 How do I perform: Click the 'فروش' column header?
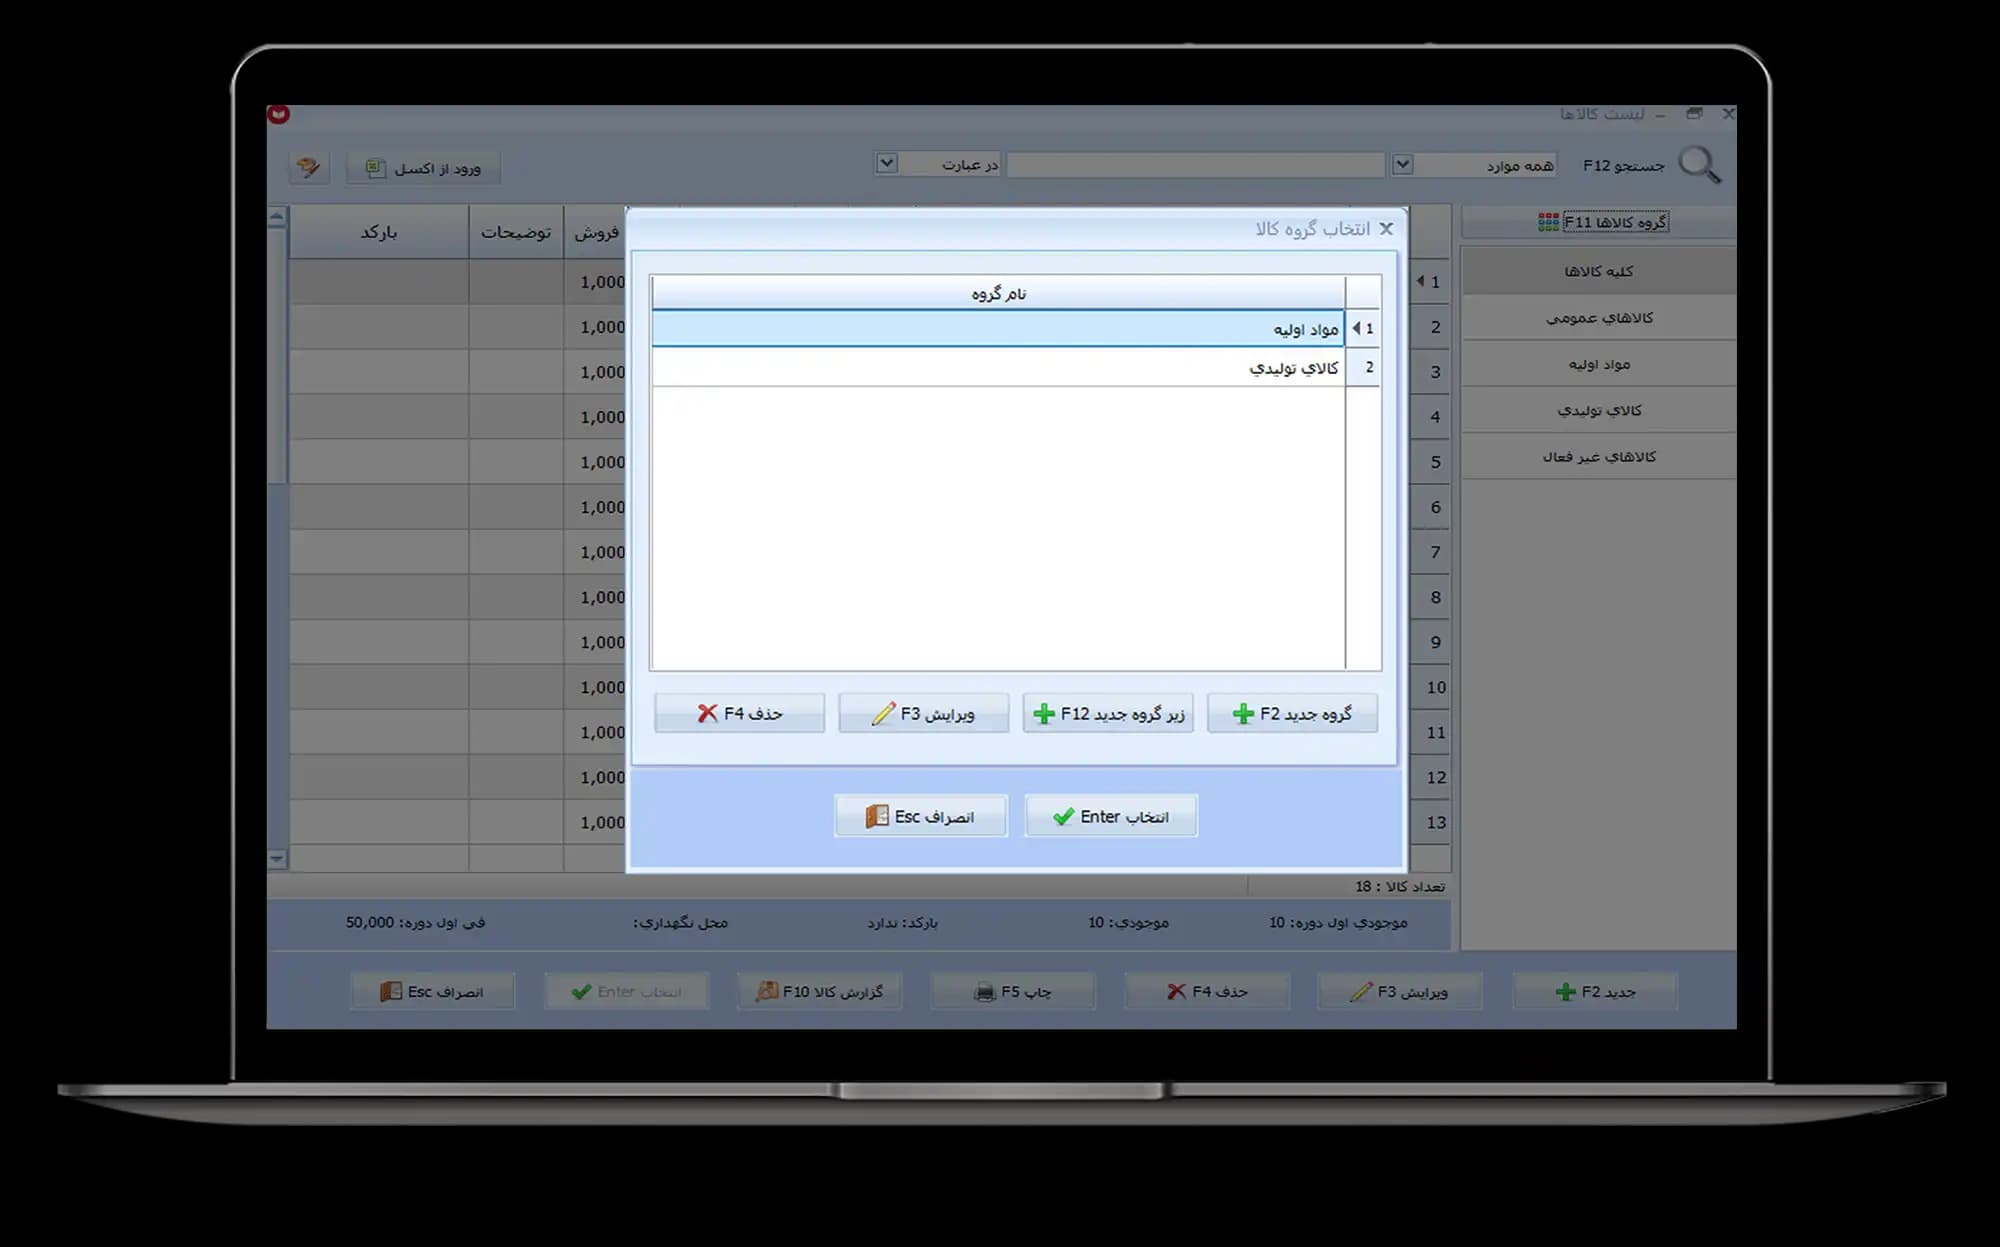596,232
